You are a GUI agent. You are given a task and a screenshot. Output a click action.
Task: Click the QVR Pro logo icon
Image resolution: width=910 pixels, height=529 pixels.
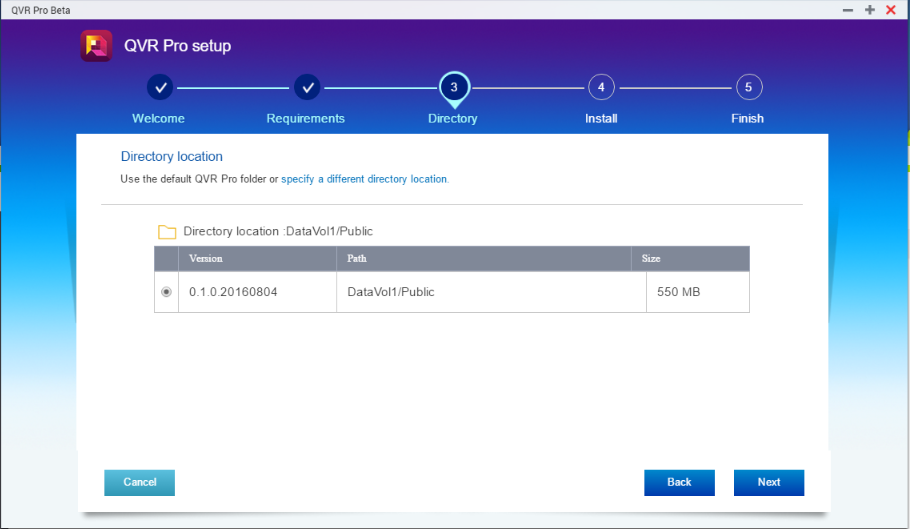(96, 46)
